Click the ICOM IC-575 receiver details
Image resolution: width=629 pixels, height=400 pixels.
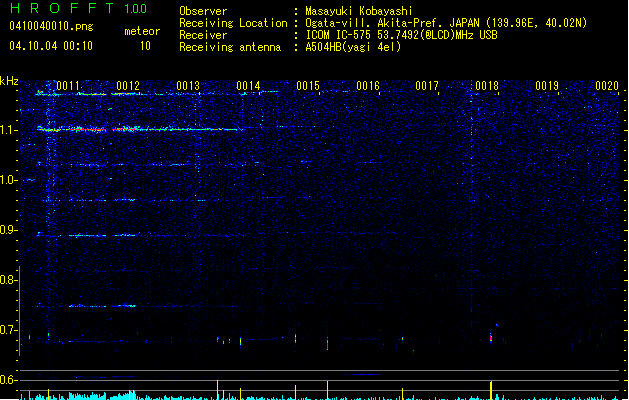(x=402, y=35)
